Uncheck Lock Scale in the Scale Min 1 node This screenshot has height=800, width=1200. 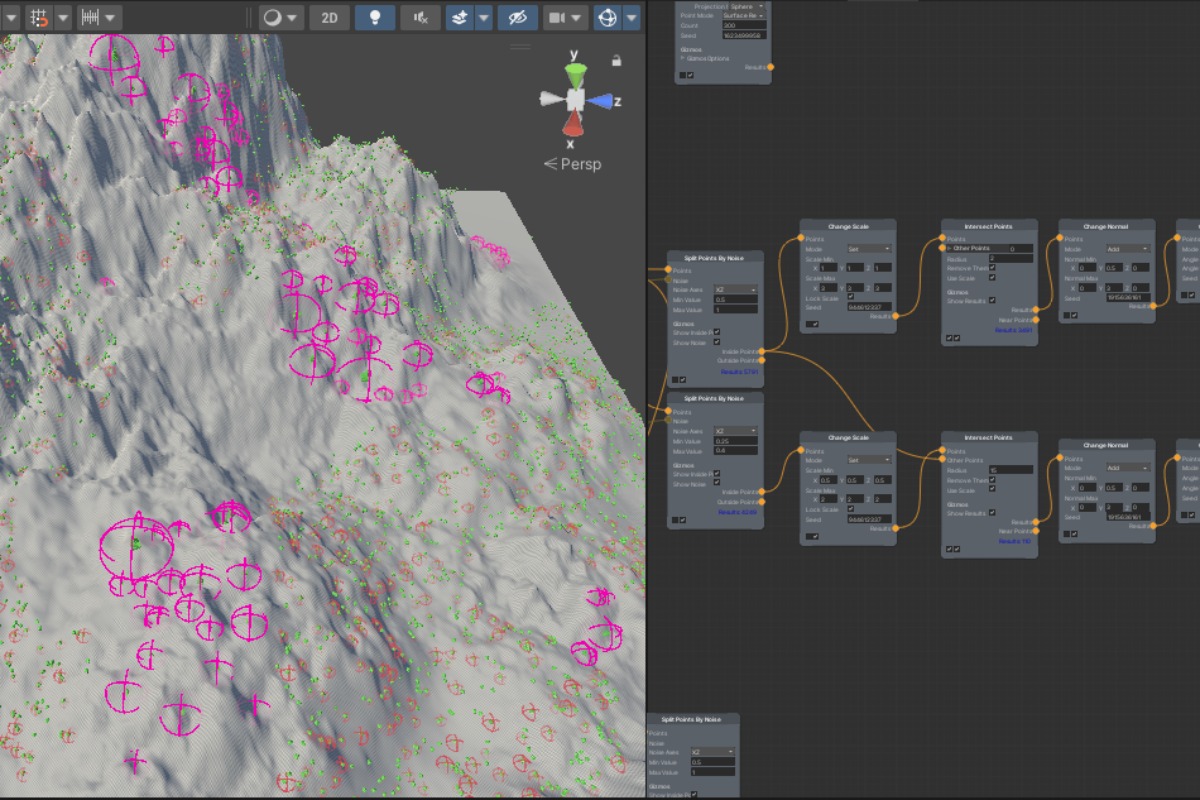[851, 297]
